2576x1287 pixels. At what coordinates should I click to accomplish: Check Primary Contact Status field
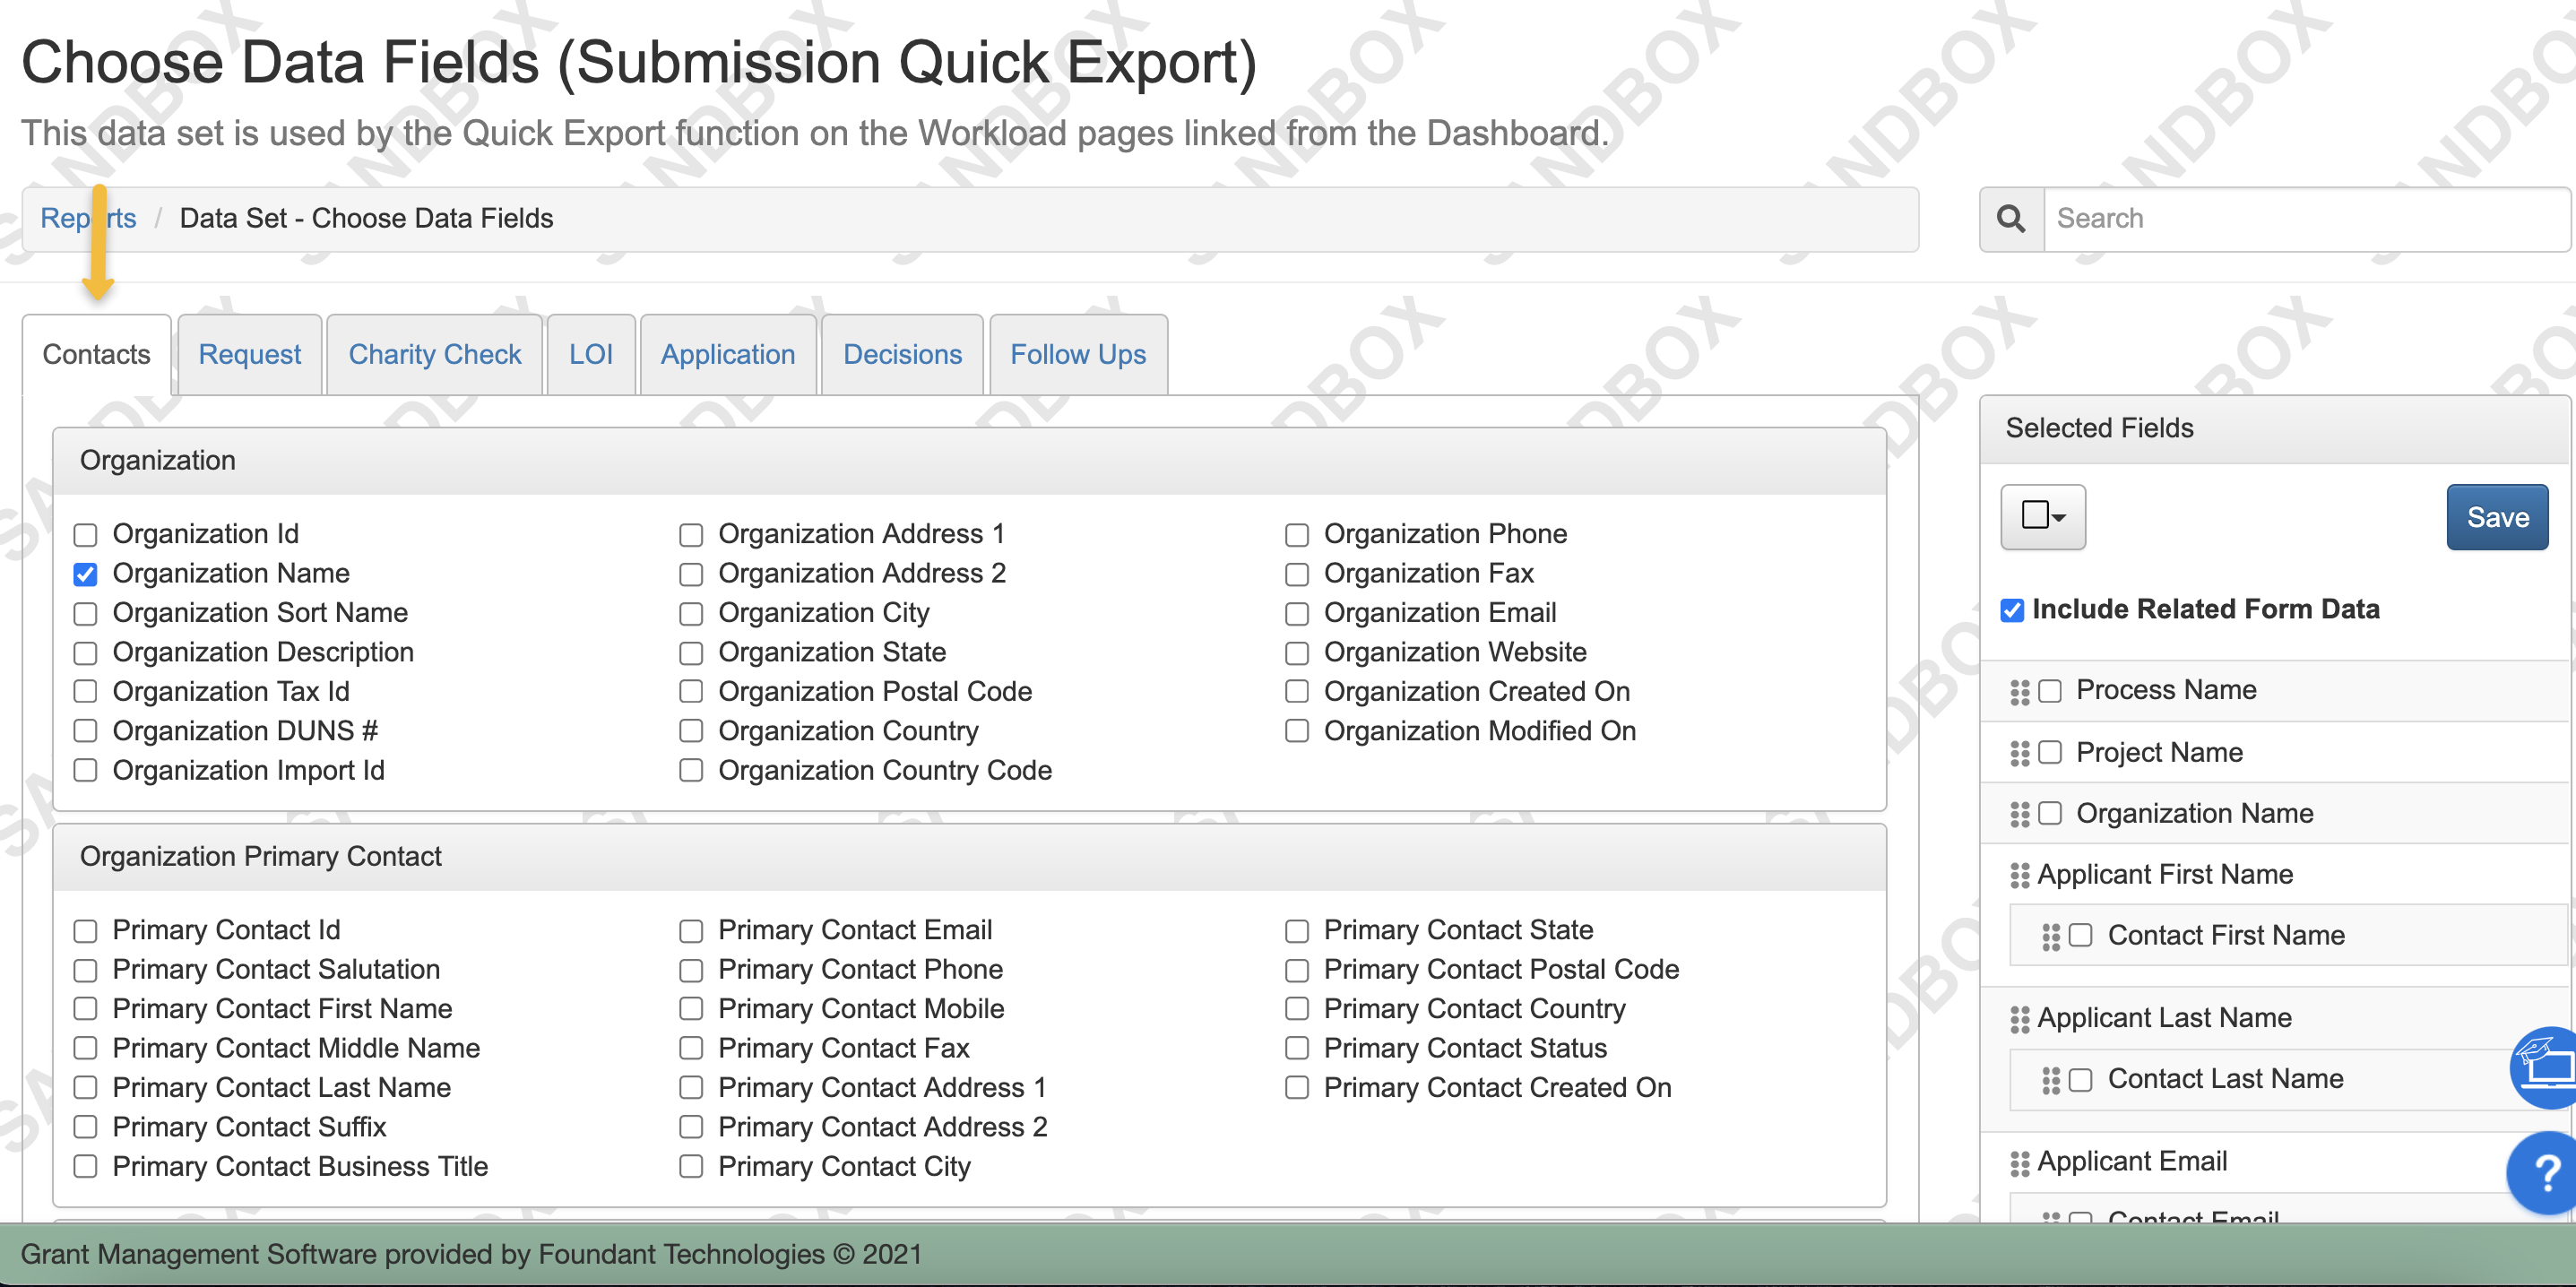pyautogui.click(x=1297, y=1049)
